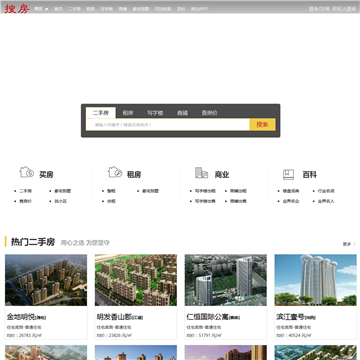Open the 金地明悦 property thumbnail
Image resolution: width=360 pixels, height=360 pixels.
46,280
